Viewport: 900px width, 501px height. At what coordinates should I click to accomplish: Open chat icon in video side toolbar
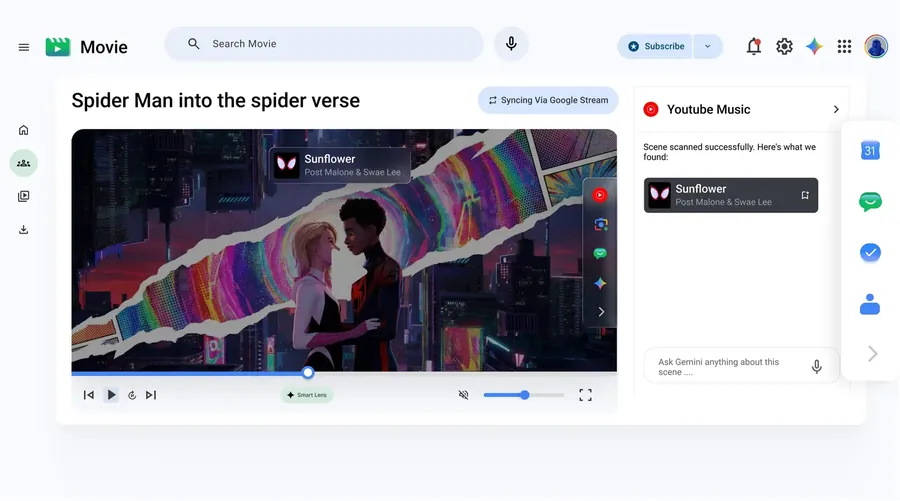pos(600,254)
